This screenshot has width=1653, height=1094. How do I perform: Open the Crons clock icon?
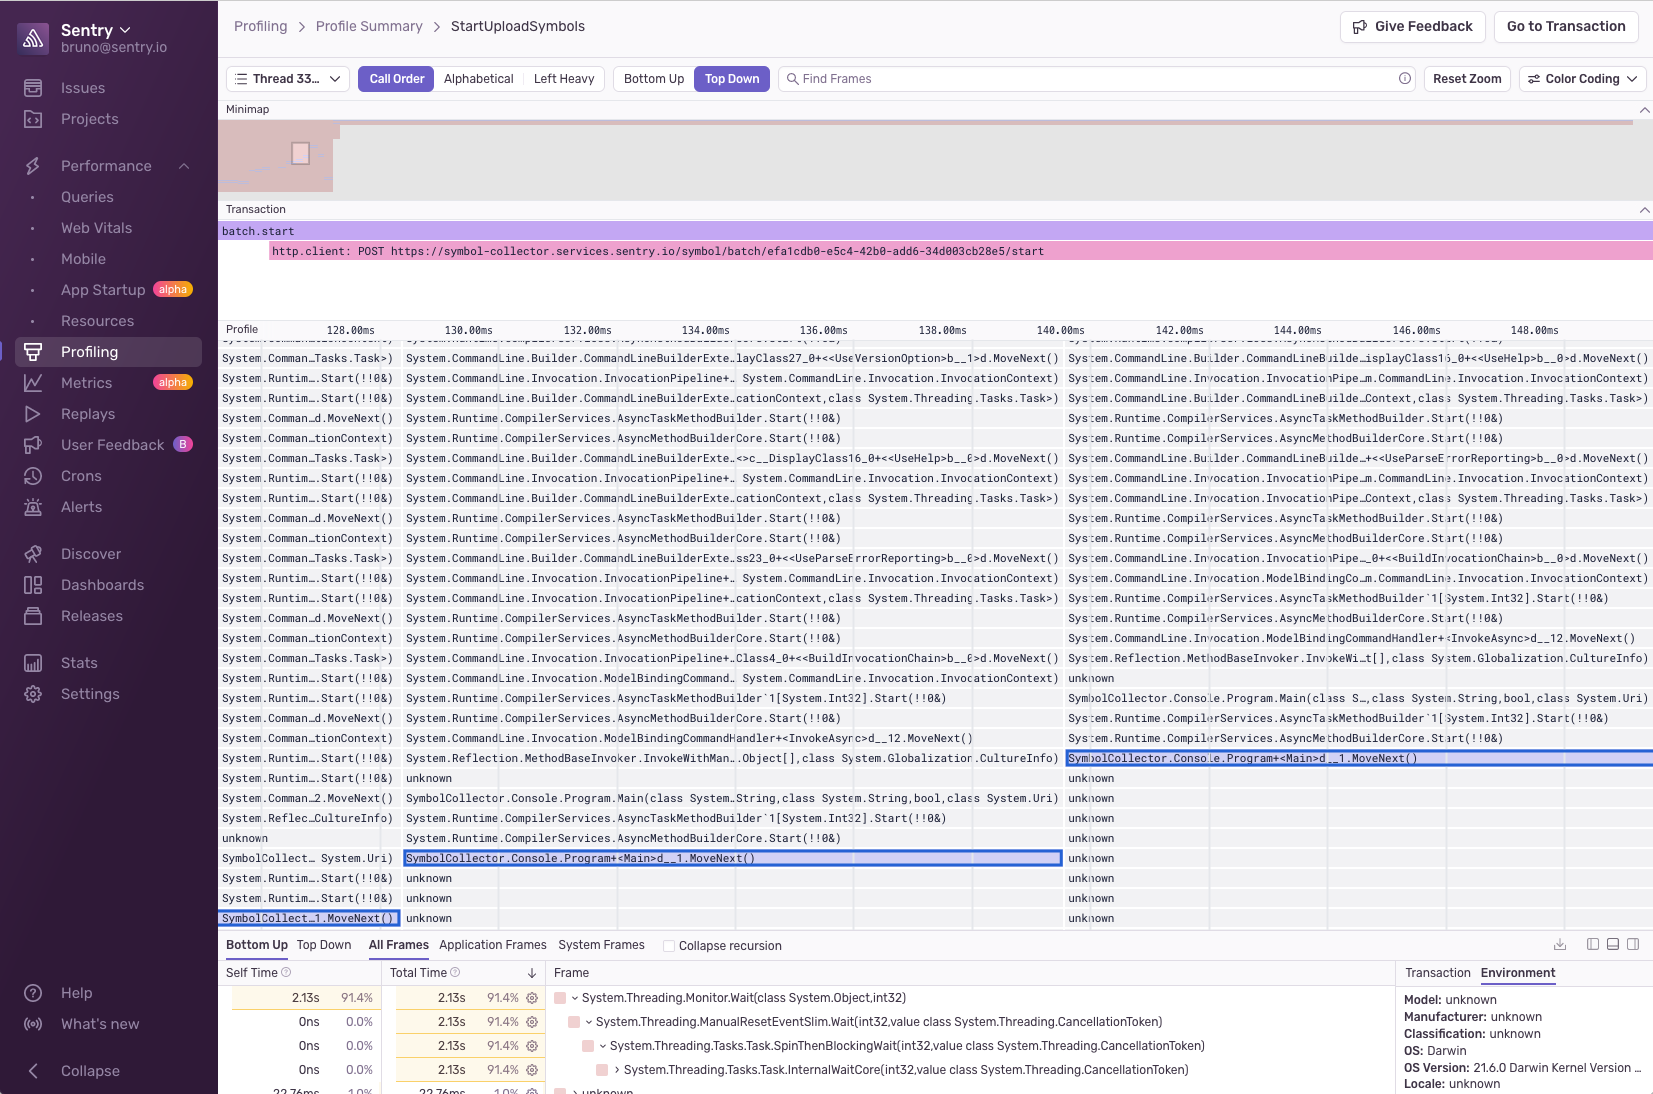(x=33, y=476)
